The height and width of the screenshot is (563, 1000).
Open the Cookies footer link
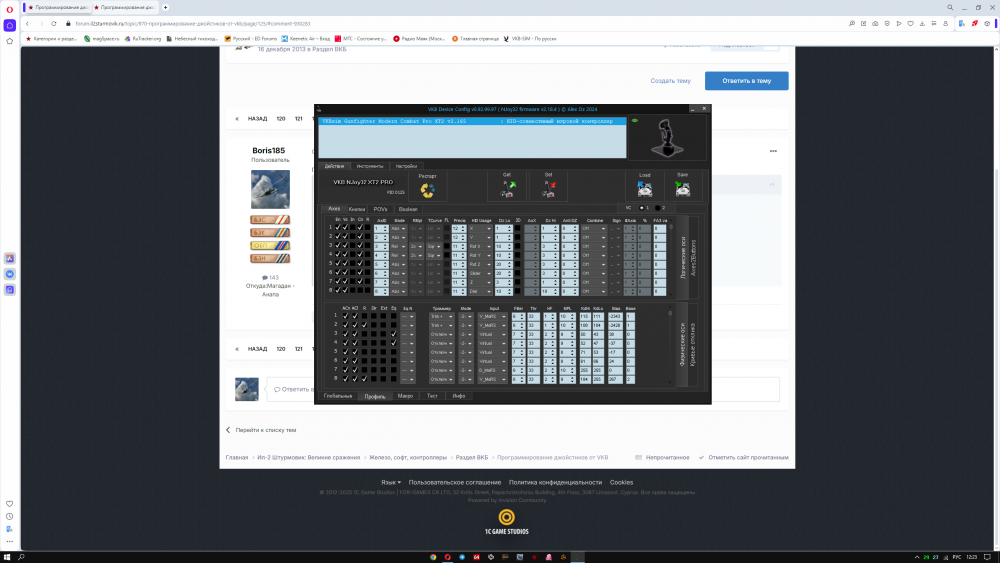[621, 483]
